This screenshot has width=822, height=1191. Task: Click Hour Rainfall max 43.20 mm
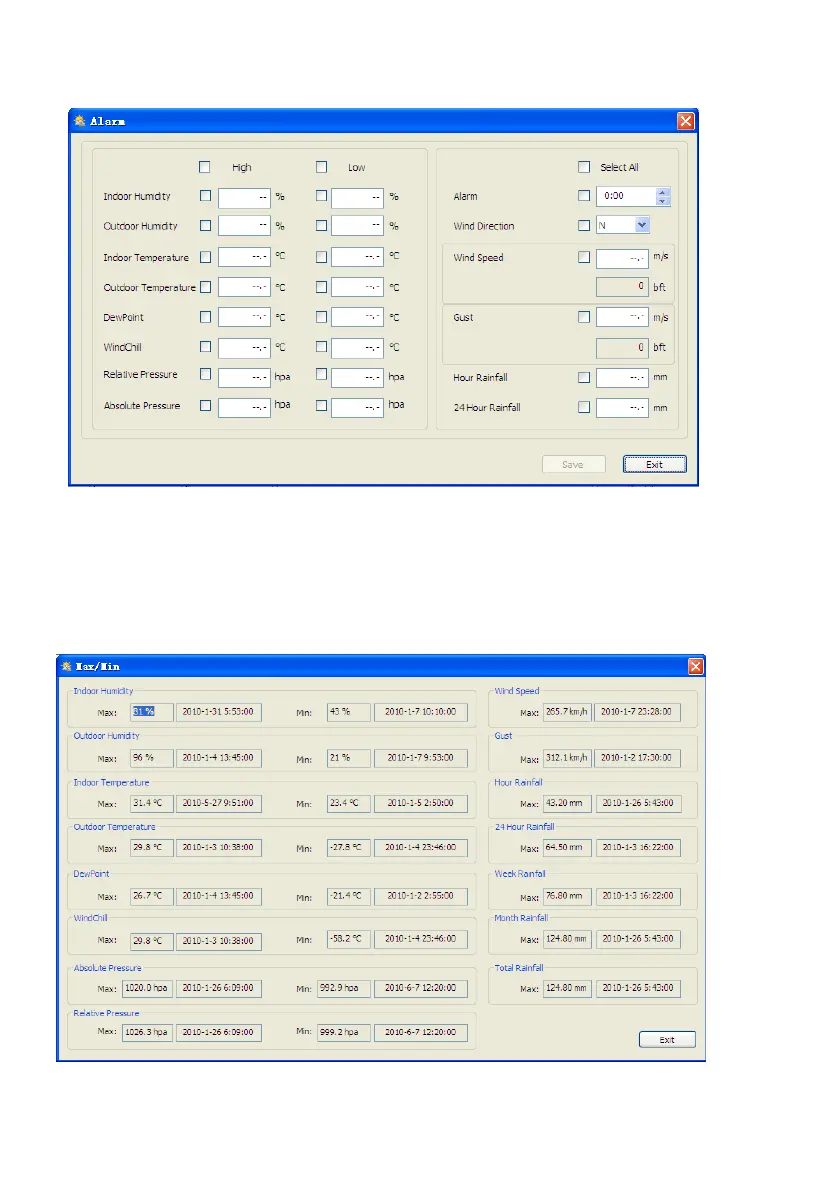tap(567, 803)
